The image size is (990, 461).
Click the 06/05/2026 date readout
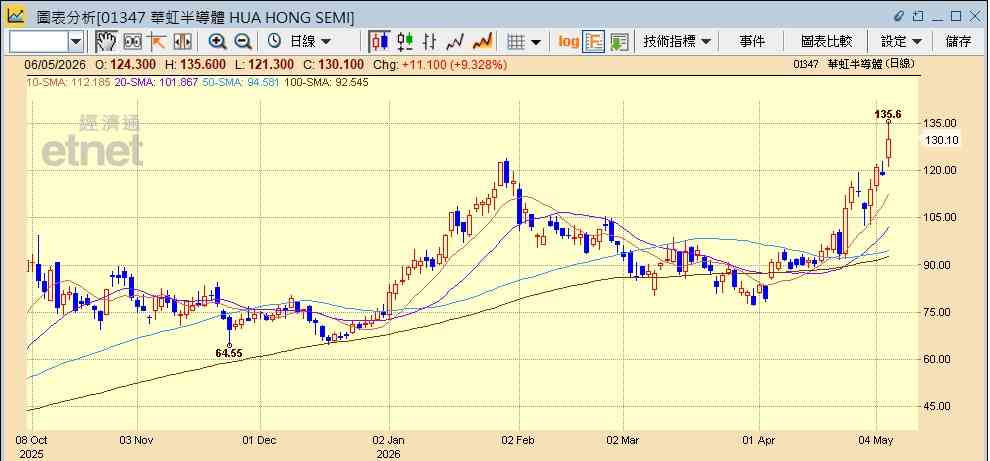(56, 64)
